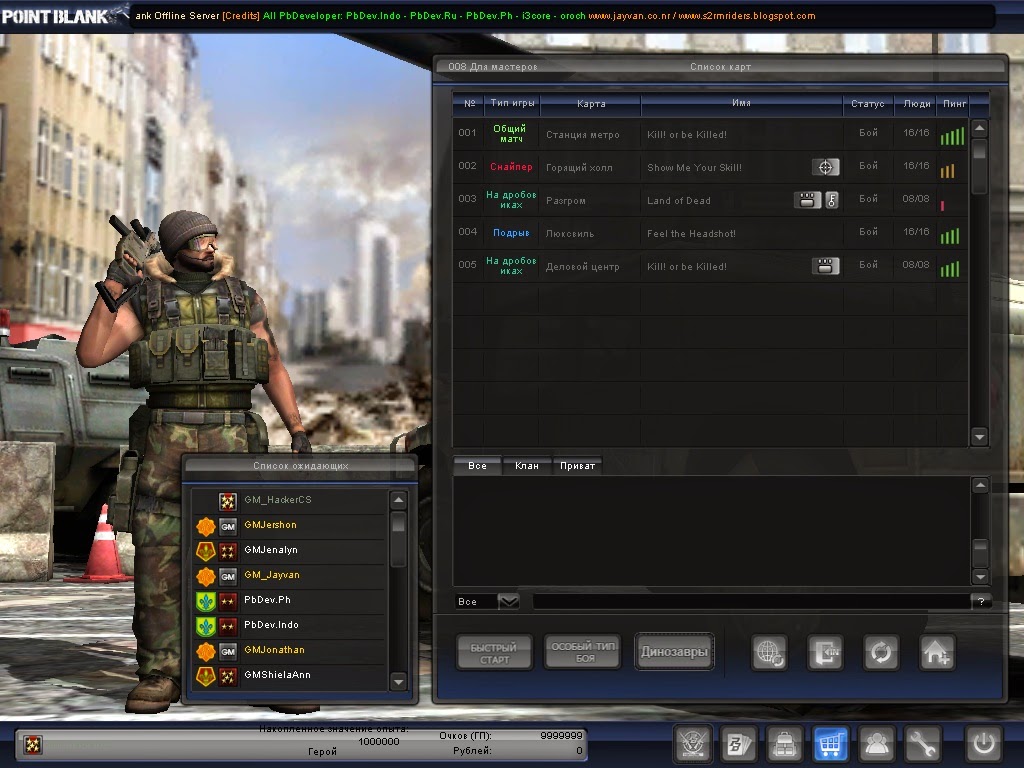Open settings via wrench icon
The height and width of the screenshot is (768, 1024).
922,743
